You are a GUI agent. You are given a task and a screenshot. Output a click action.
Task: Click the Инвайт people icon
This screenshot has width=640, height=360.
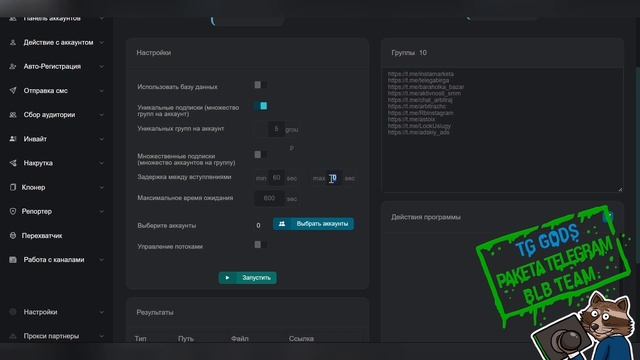[13, 139]
